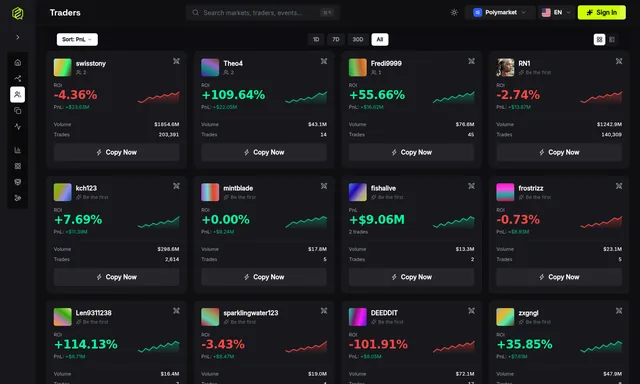Click Copy Now on mintblade's card
The image size is (640, 384).
[264, 277]
